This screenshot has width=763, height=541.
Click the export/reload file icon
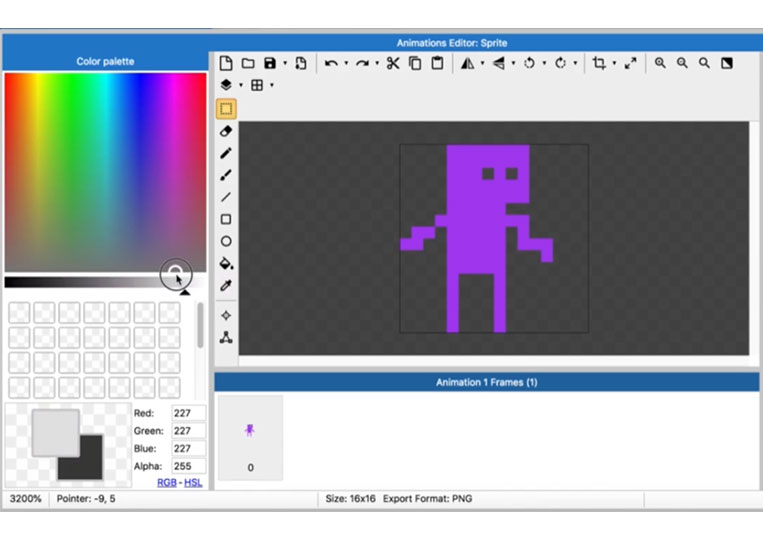click(301, 63)
